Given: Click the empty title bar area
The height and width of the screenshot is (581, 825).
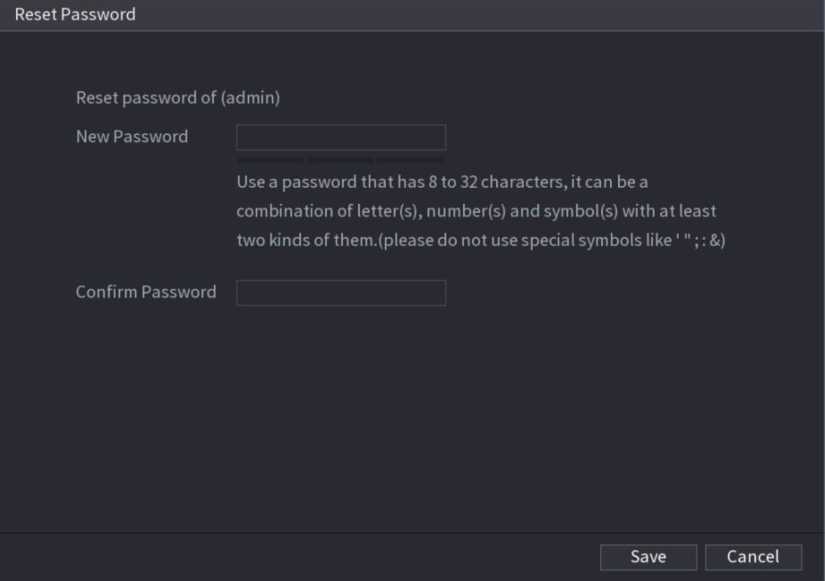Looking at the screenshot, I should click(x=480, y=15).
